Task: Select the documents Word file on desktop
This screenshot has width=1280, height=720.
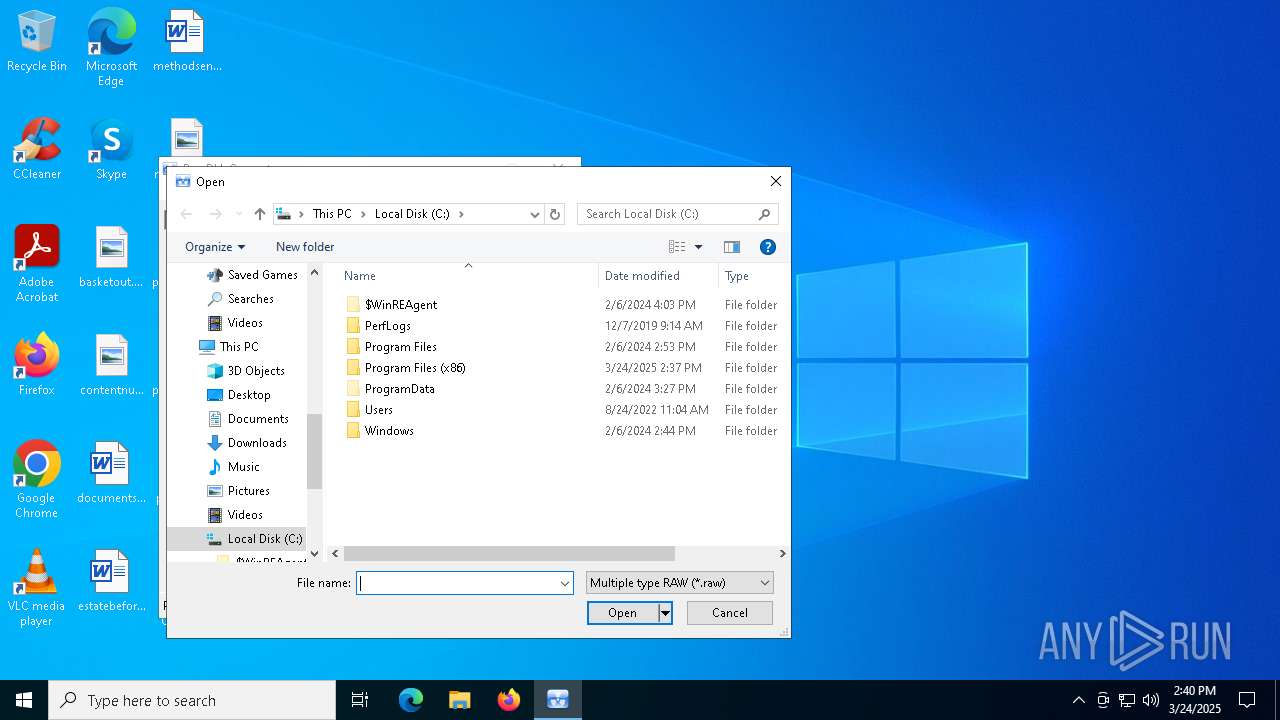Action: pyautogui.click(x=111, y=474)
